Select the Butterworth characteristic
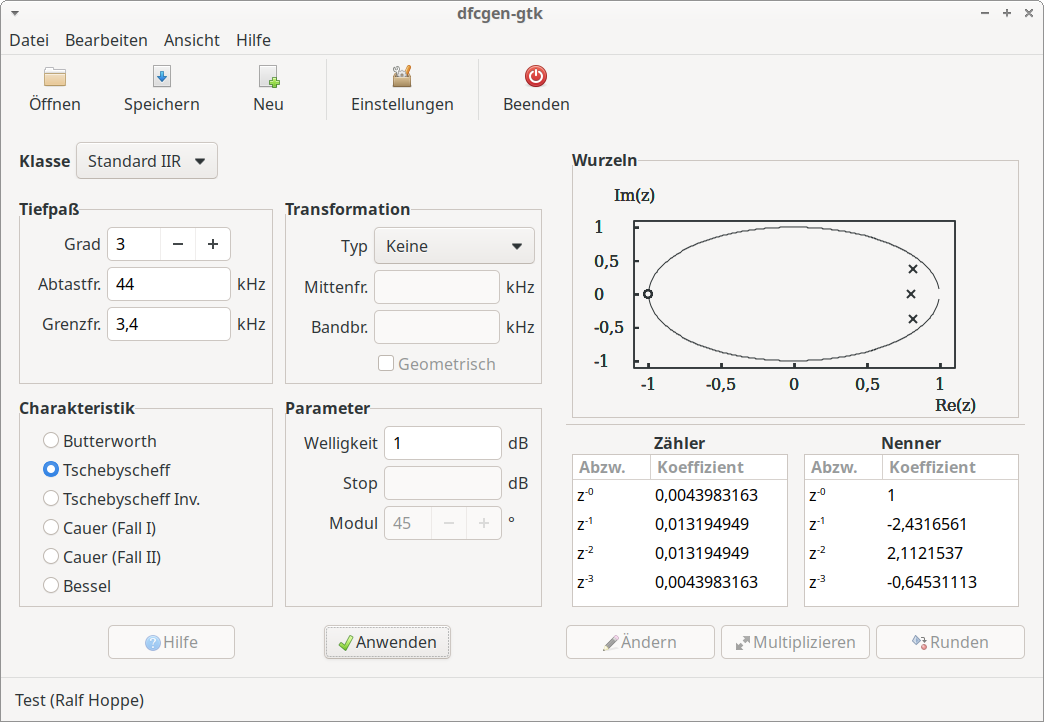The width and height of the screenshot is (1044, 722). pos(51,441)
